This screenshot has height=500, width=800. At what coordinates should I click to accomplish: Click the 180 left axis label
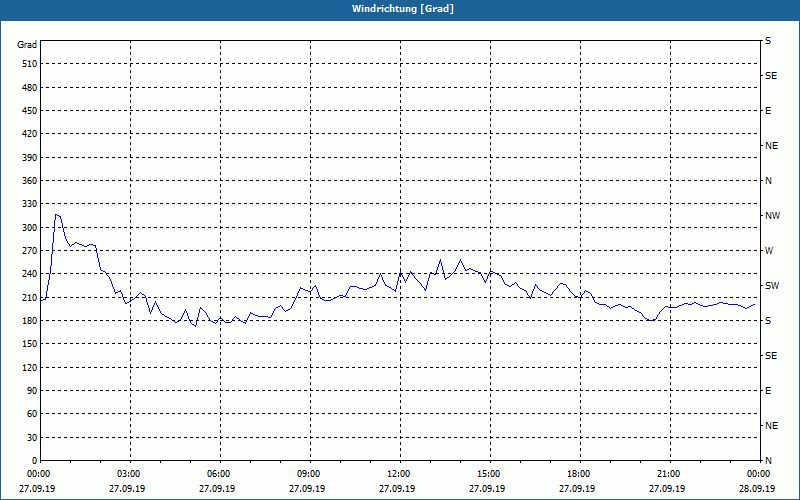coord(30,321)
